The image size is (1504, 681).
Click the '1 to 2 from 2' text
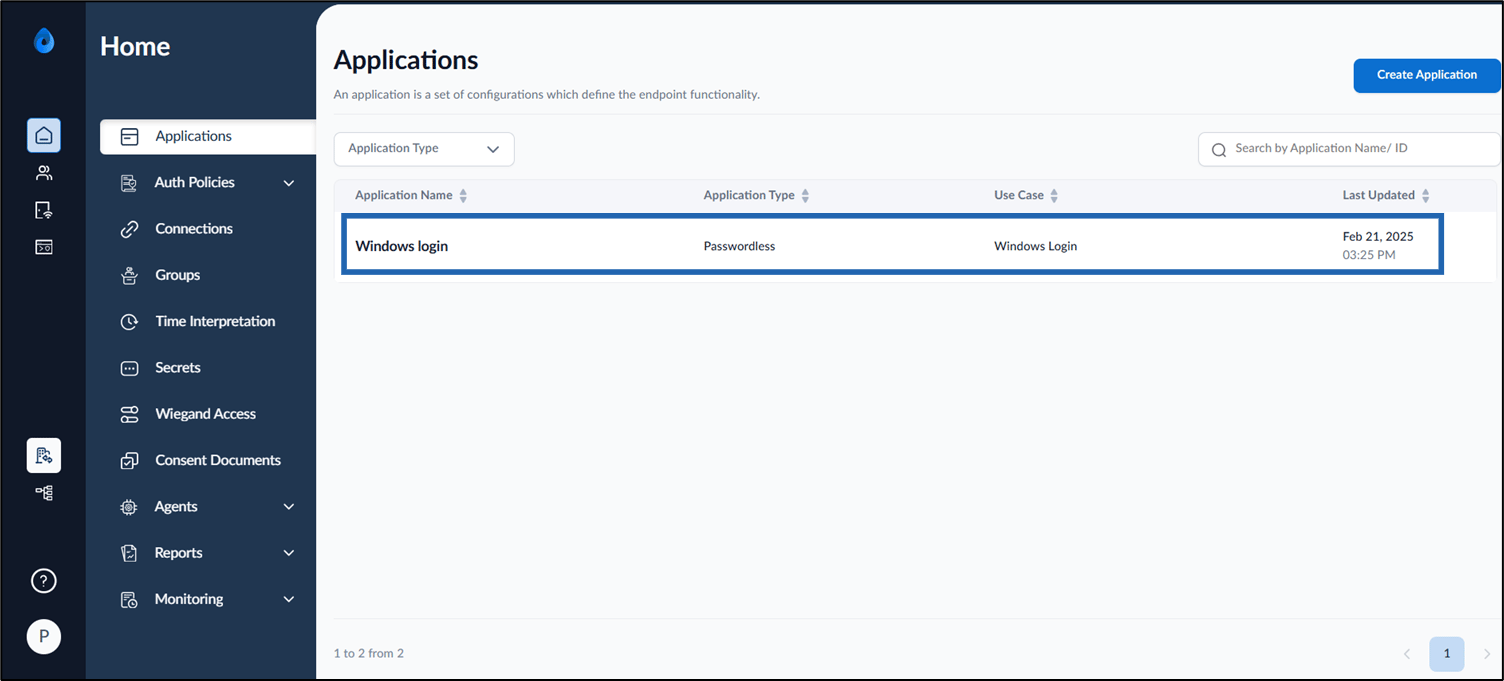tap(368, 653)
